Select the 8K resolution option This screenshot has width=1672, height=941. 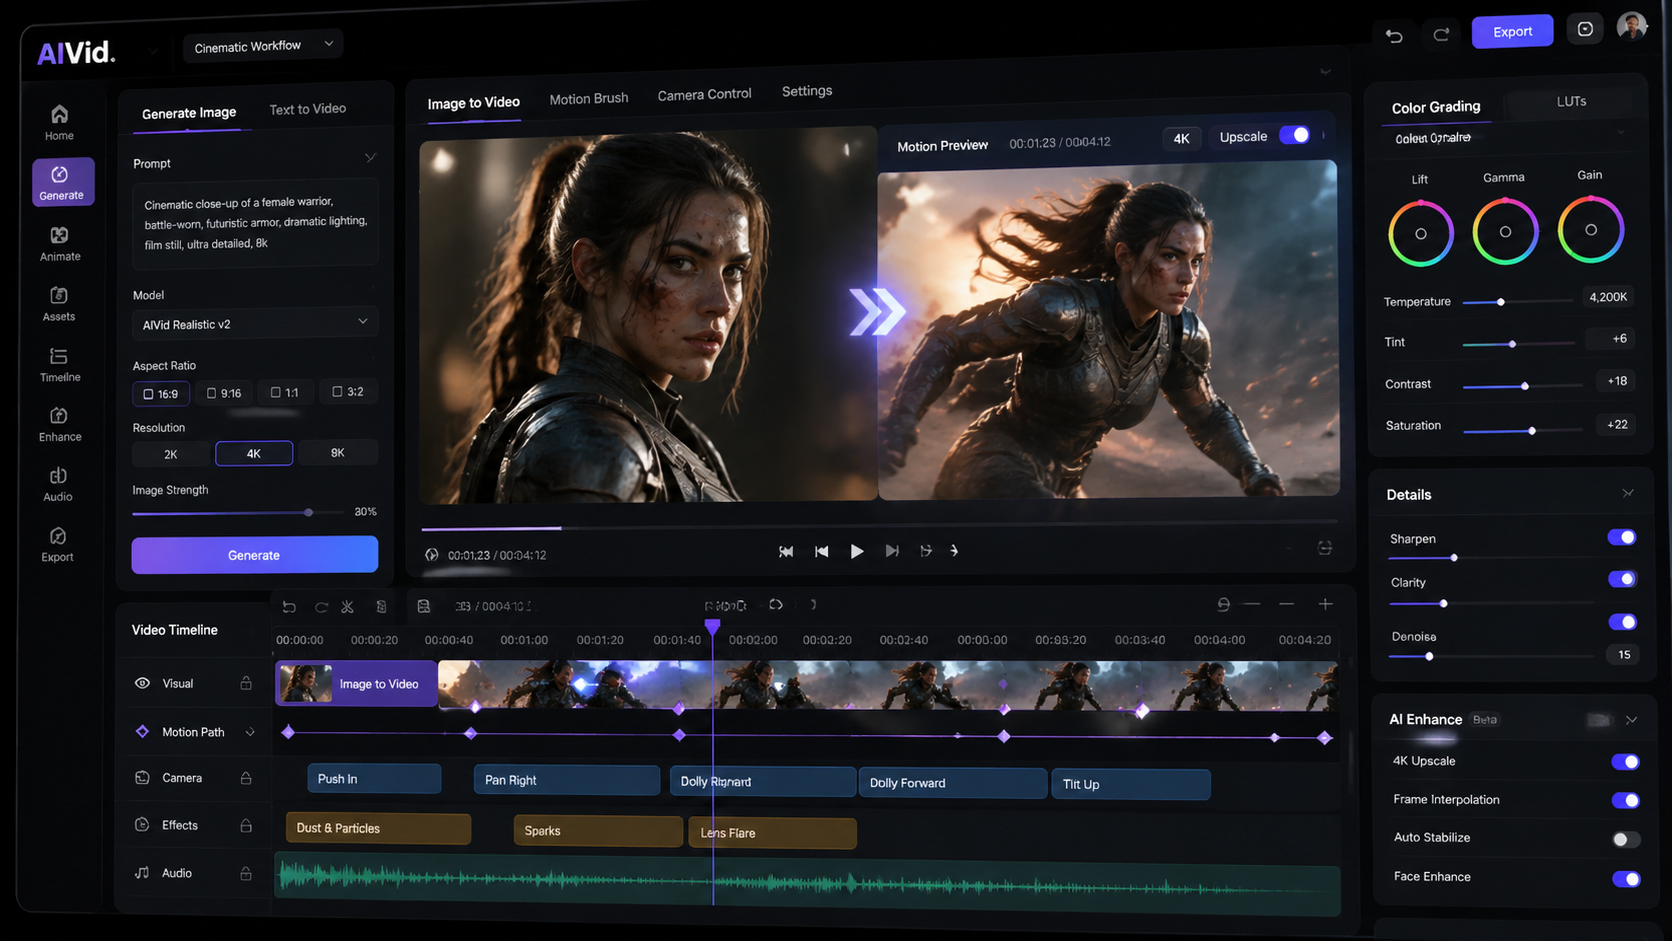click(338, 453)
